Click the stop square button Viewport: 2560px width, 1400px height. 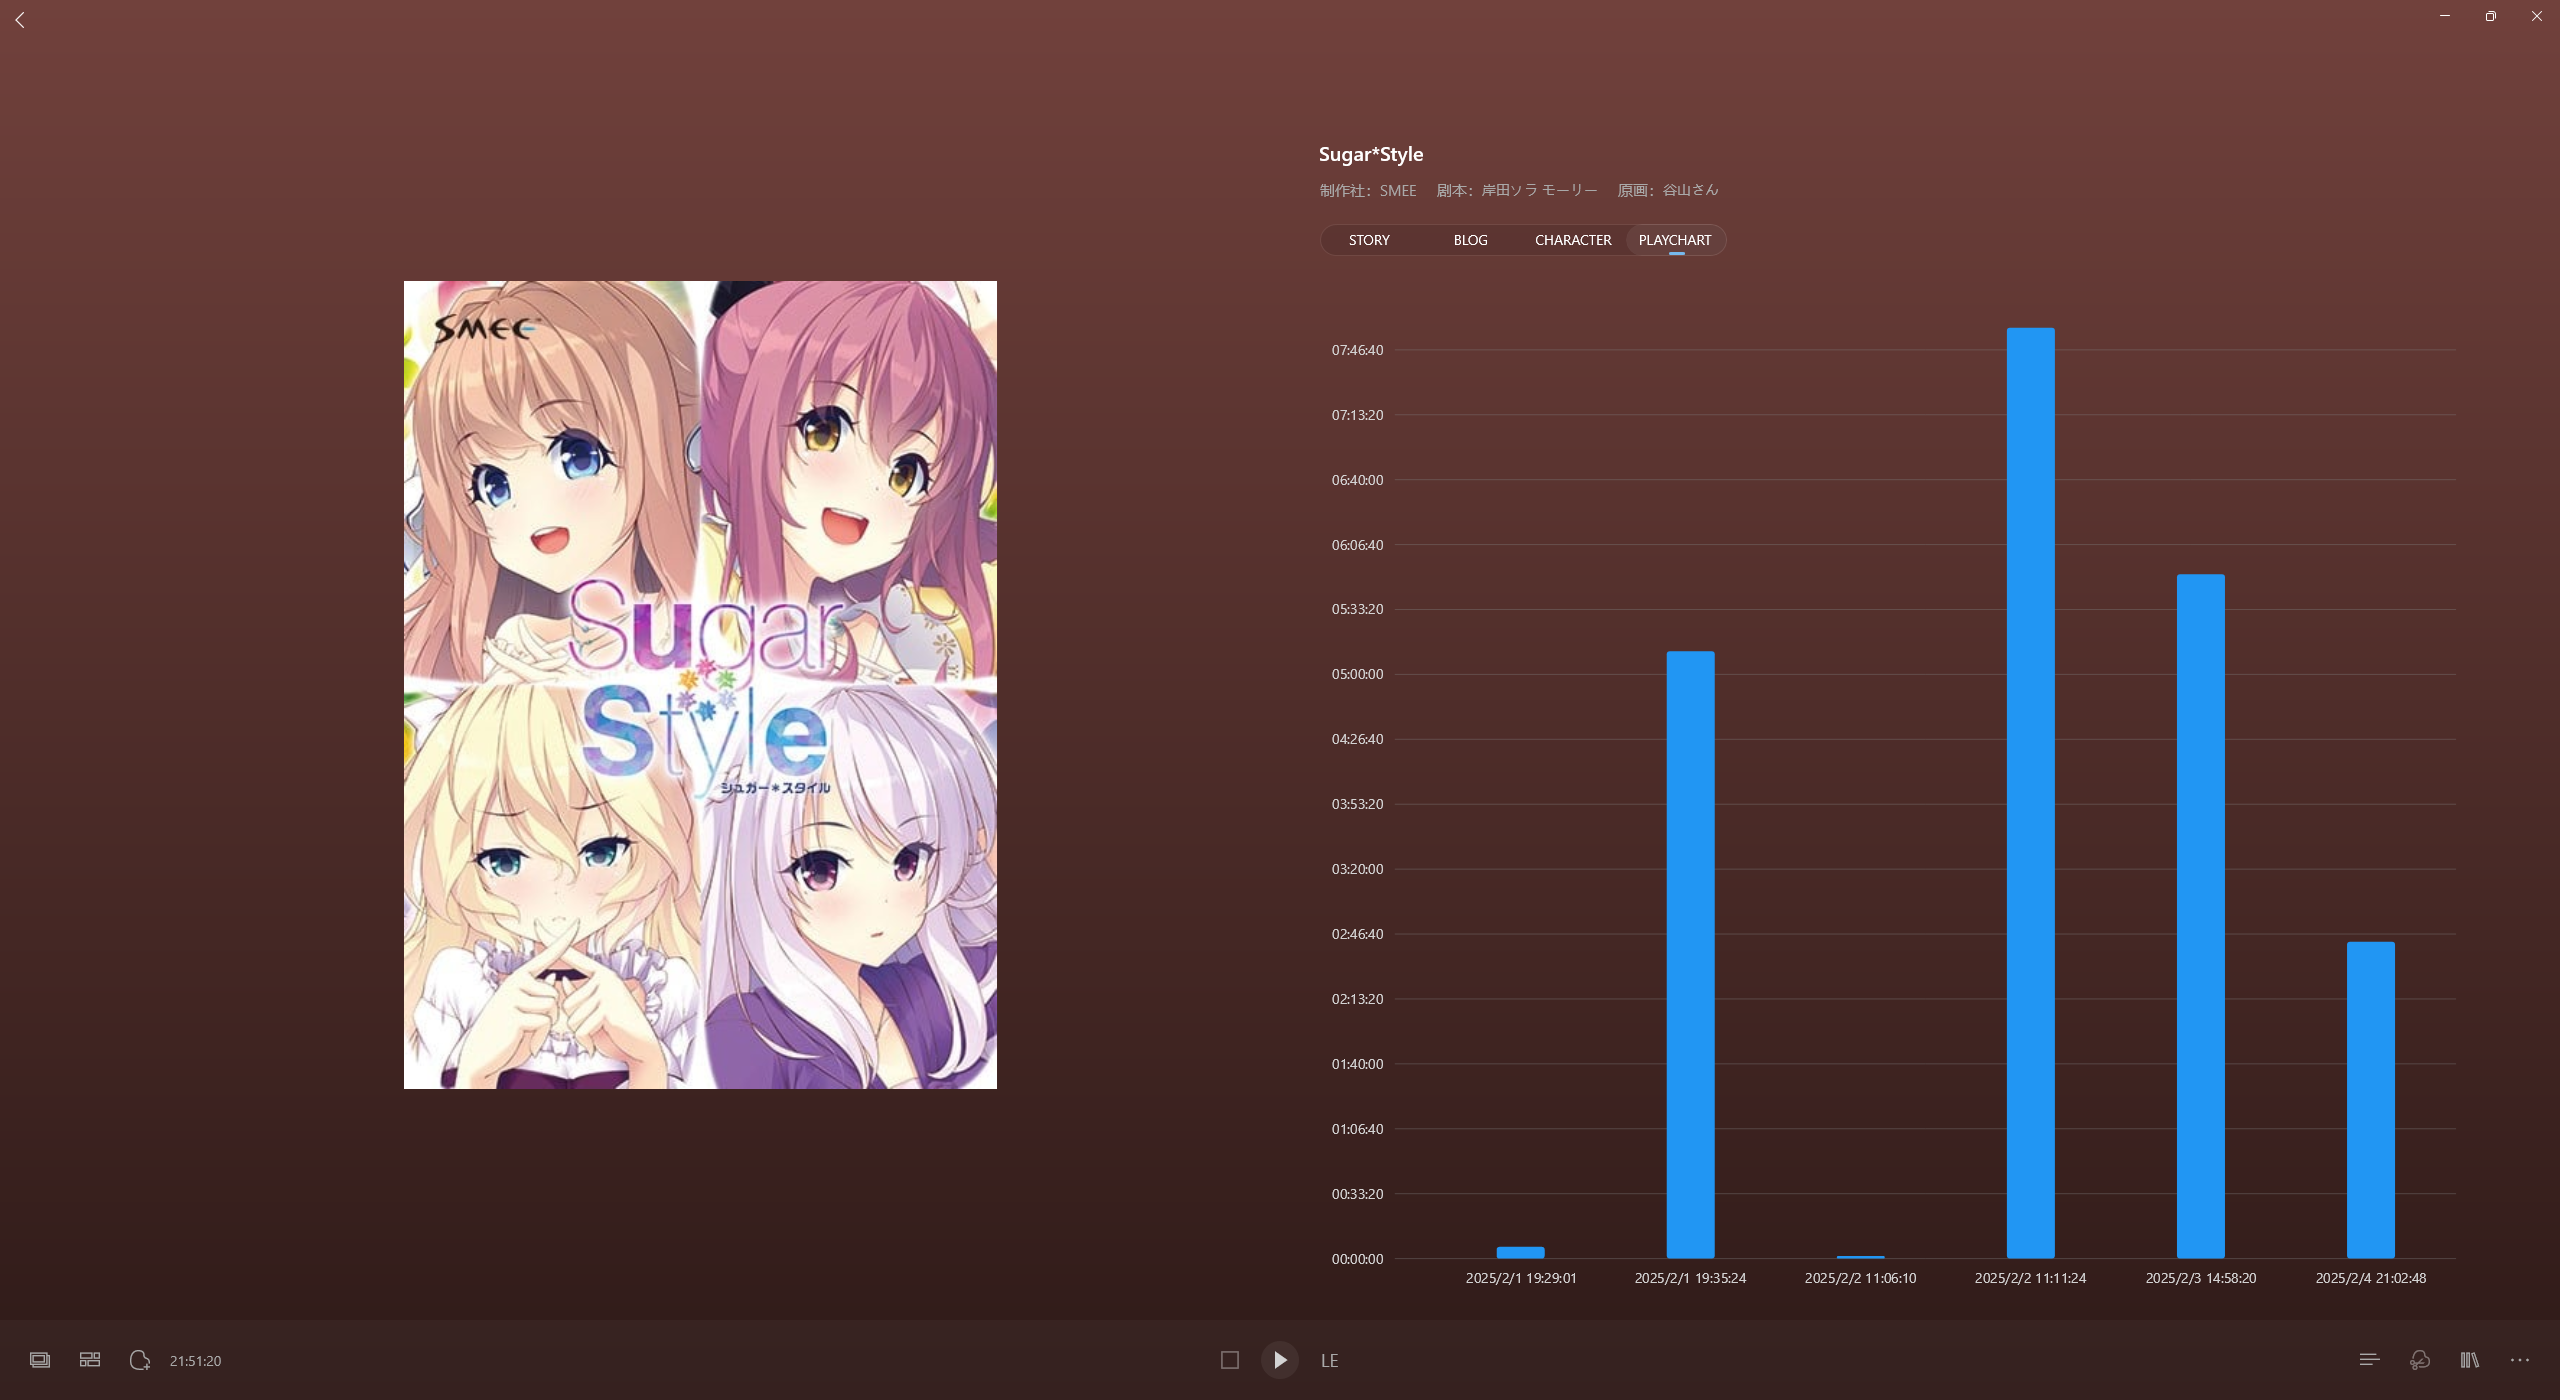1230,1360
